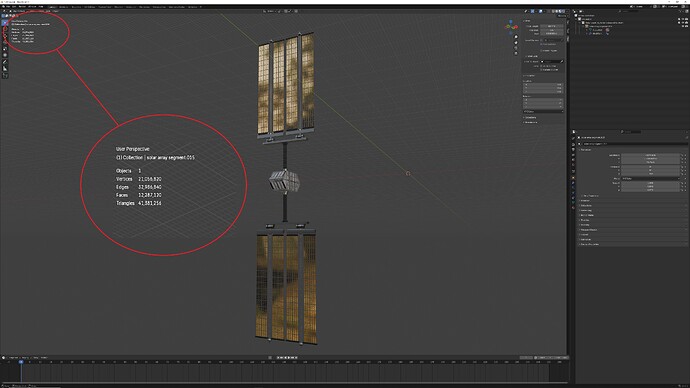Open the Item tab in the sidebar
The width and height of the screenshot is (690, 388).
[x=568, y=22]
